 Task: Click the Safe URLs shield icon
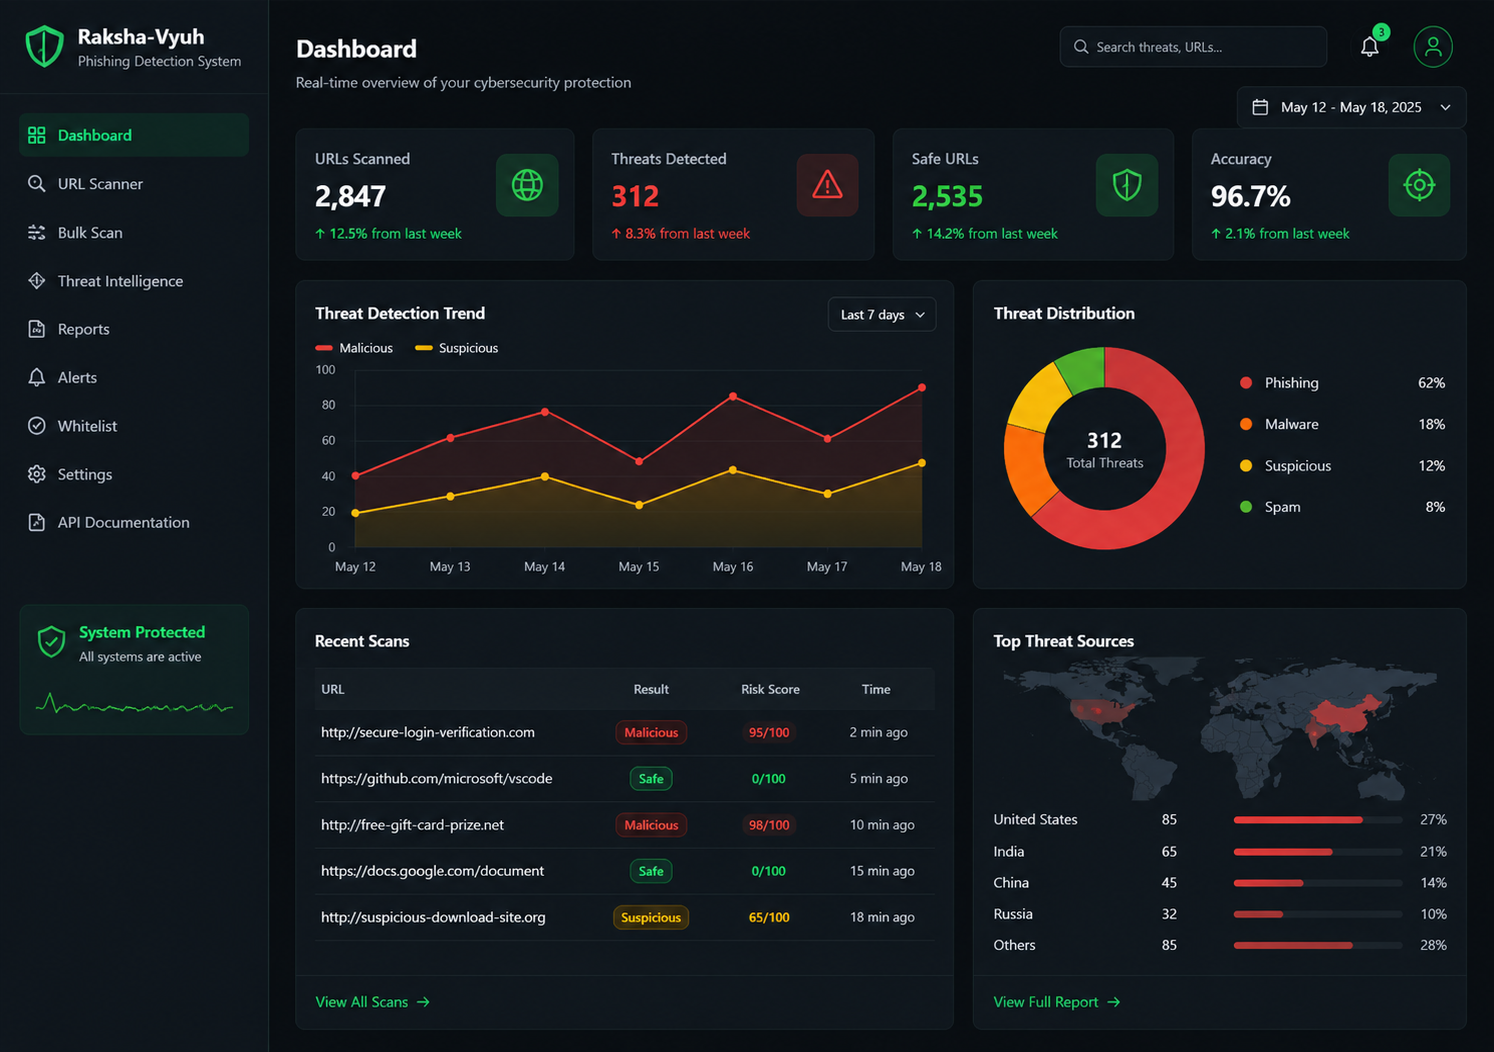click(1127, 185)
